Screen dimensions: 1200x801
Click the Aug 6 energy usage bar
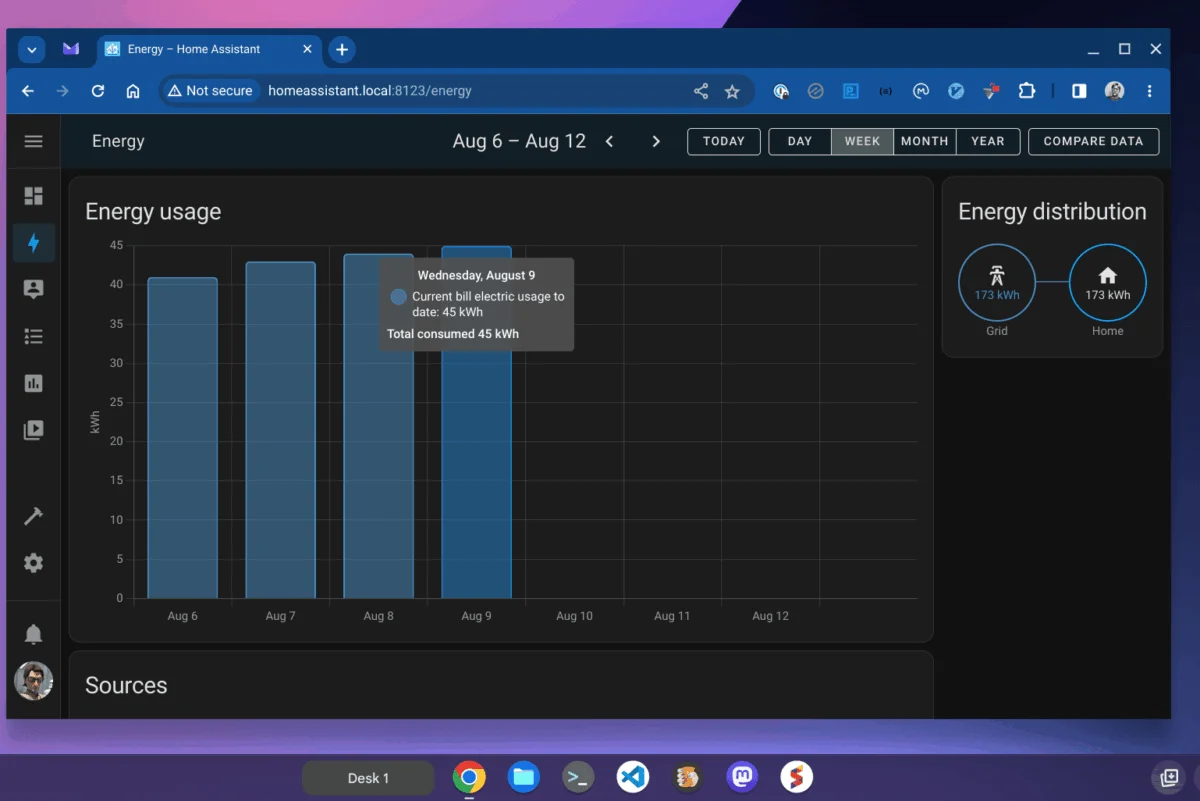pyautogui.click(x=182, y=438)
